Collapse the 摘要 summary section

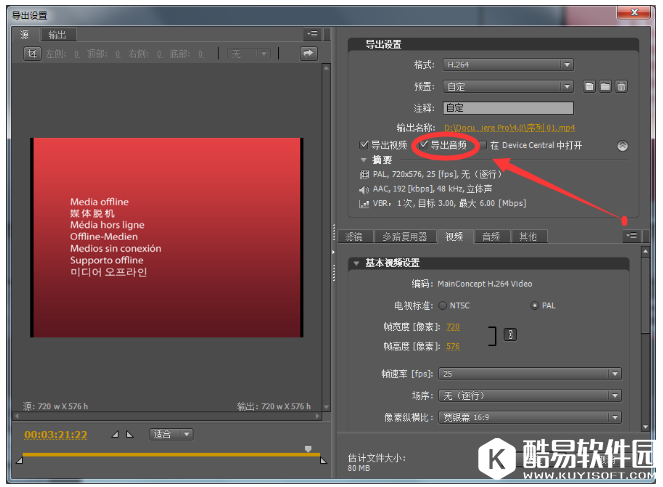[364, 159]
